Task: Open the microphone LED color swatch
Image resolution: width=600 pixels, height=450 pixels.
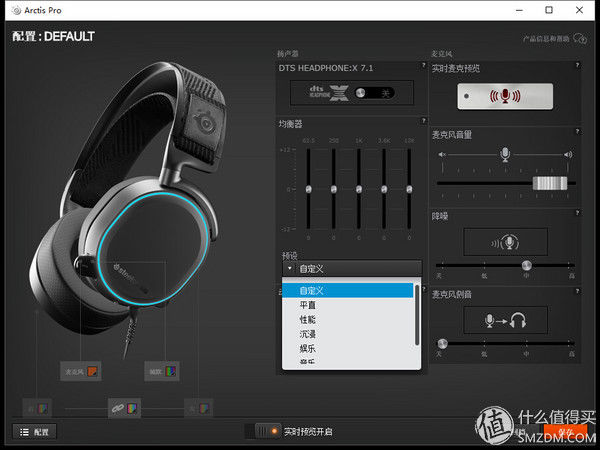Action: (92, 371)
